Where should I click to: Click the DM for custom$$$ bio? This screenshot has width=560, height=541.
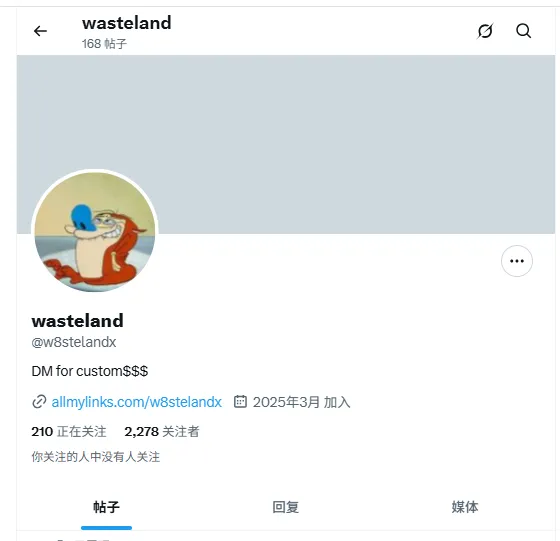point(90,371)
